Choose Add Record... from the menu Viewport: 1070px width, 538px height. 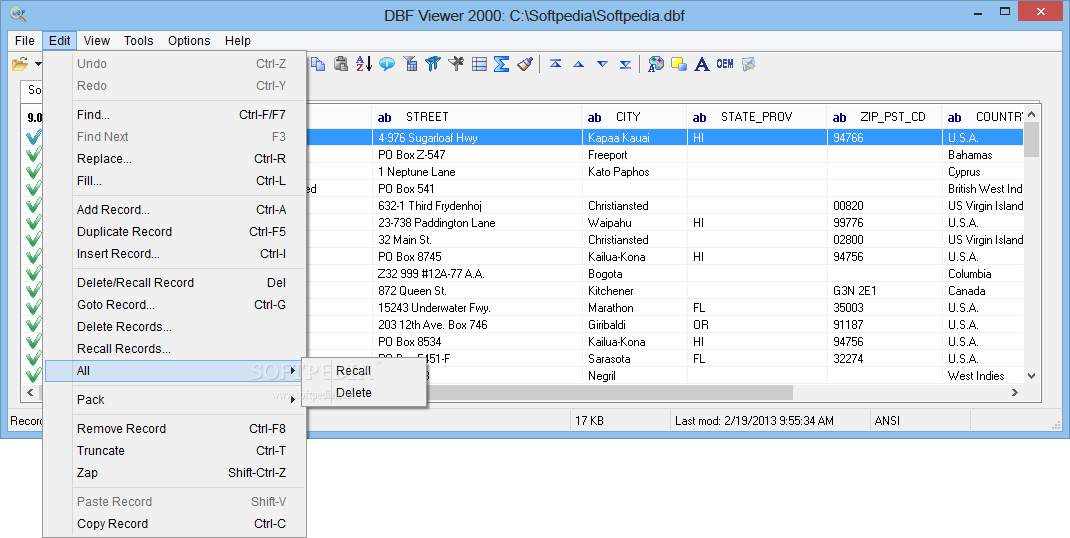[175, 210]
